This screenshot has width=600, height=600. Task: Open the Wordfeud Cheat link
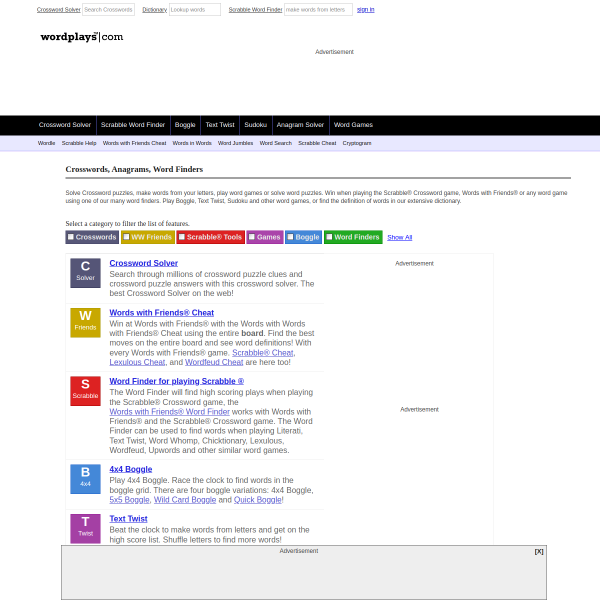click(x=214, y=362)
